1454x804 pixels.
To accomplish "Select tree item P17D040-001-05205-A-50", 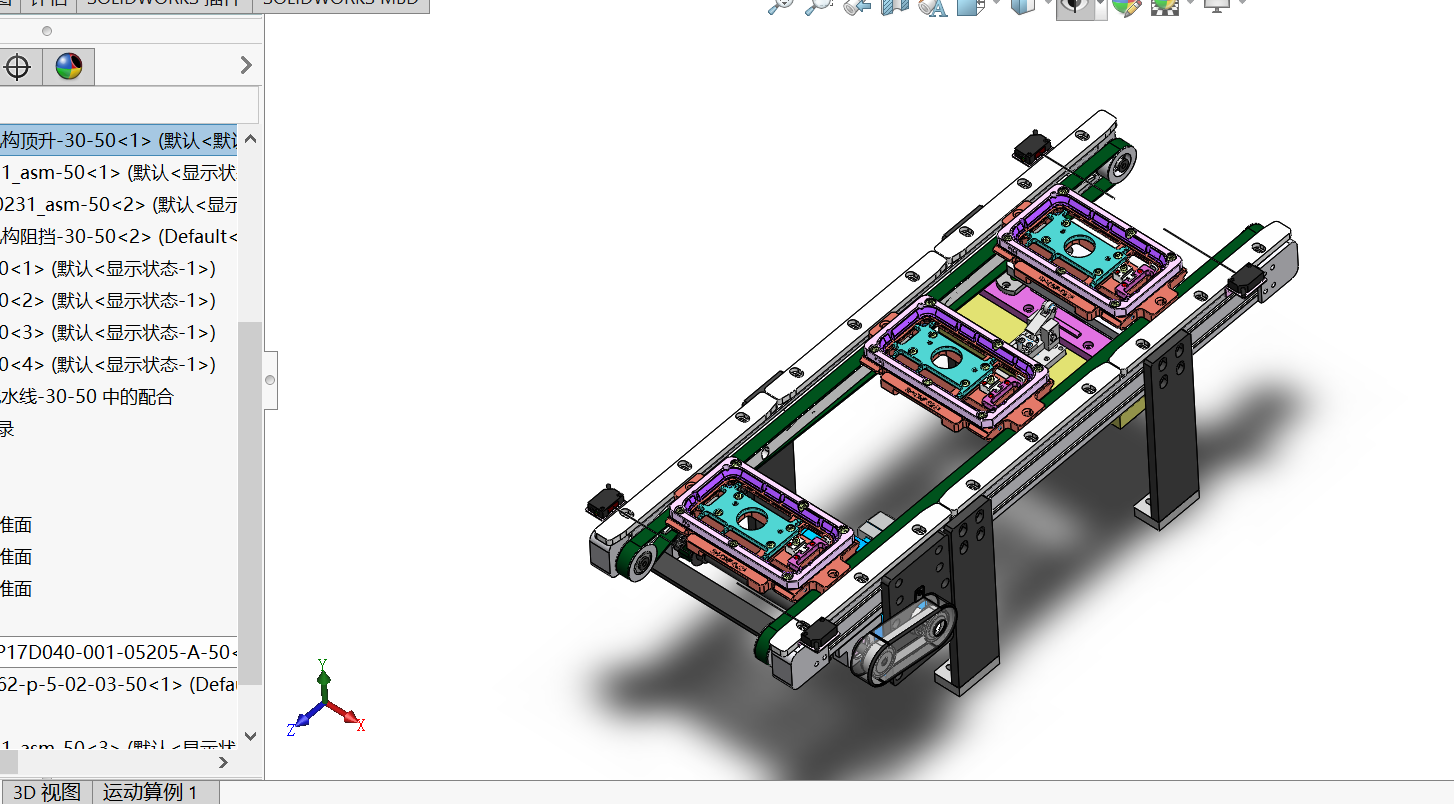I will pos(119,653).
